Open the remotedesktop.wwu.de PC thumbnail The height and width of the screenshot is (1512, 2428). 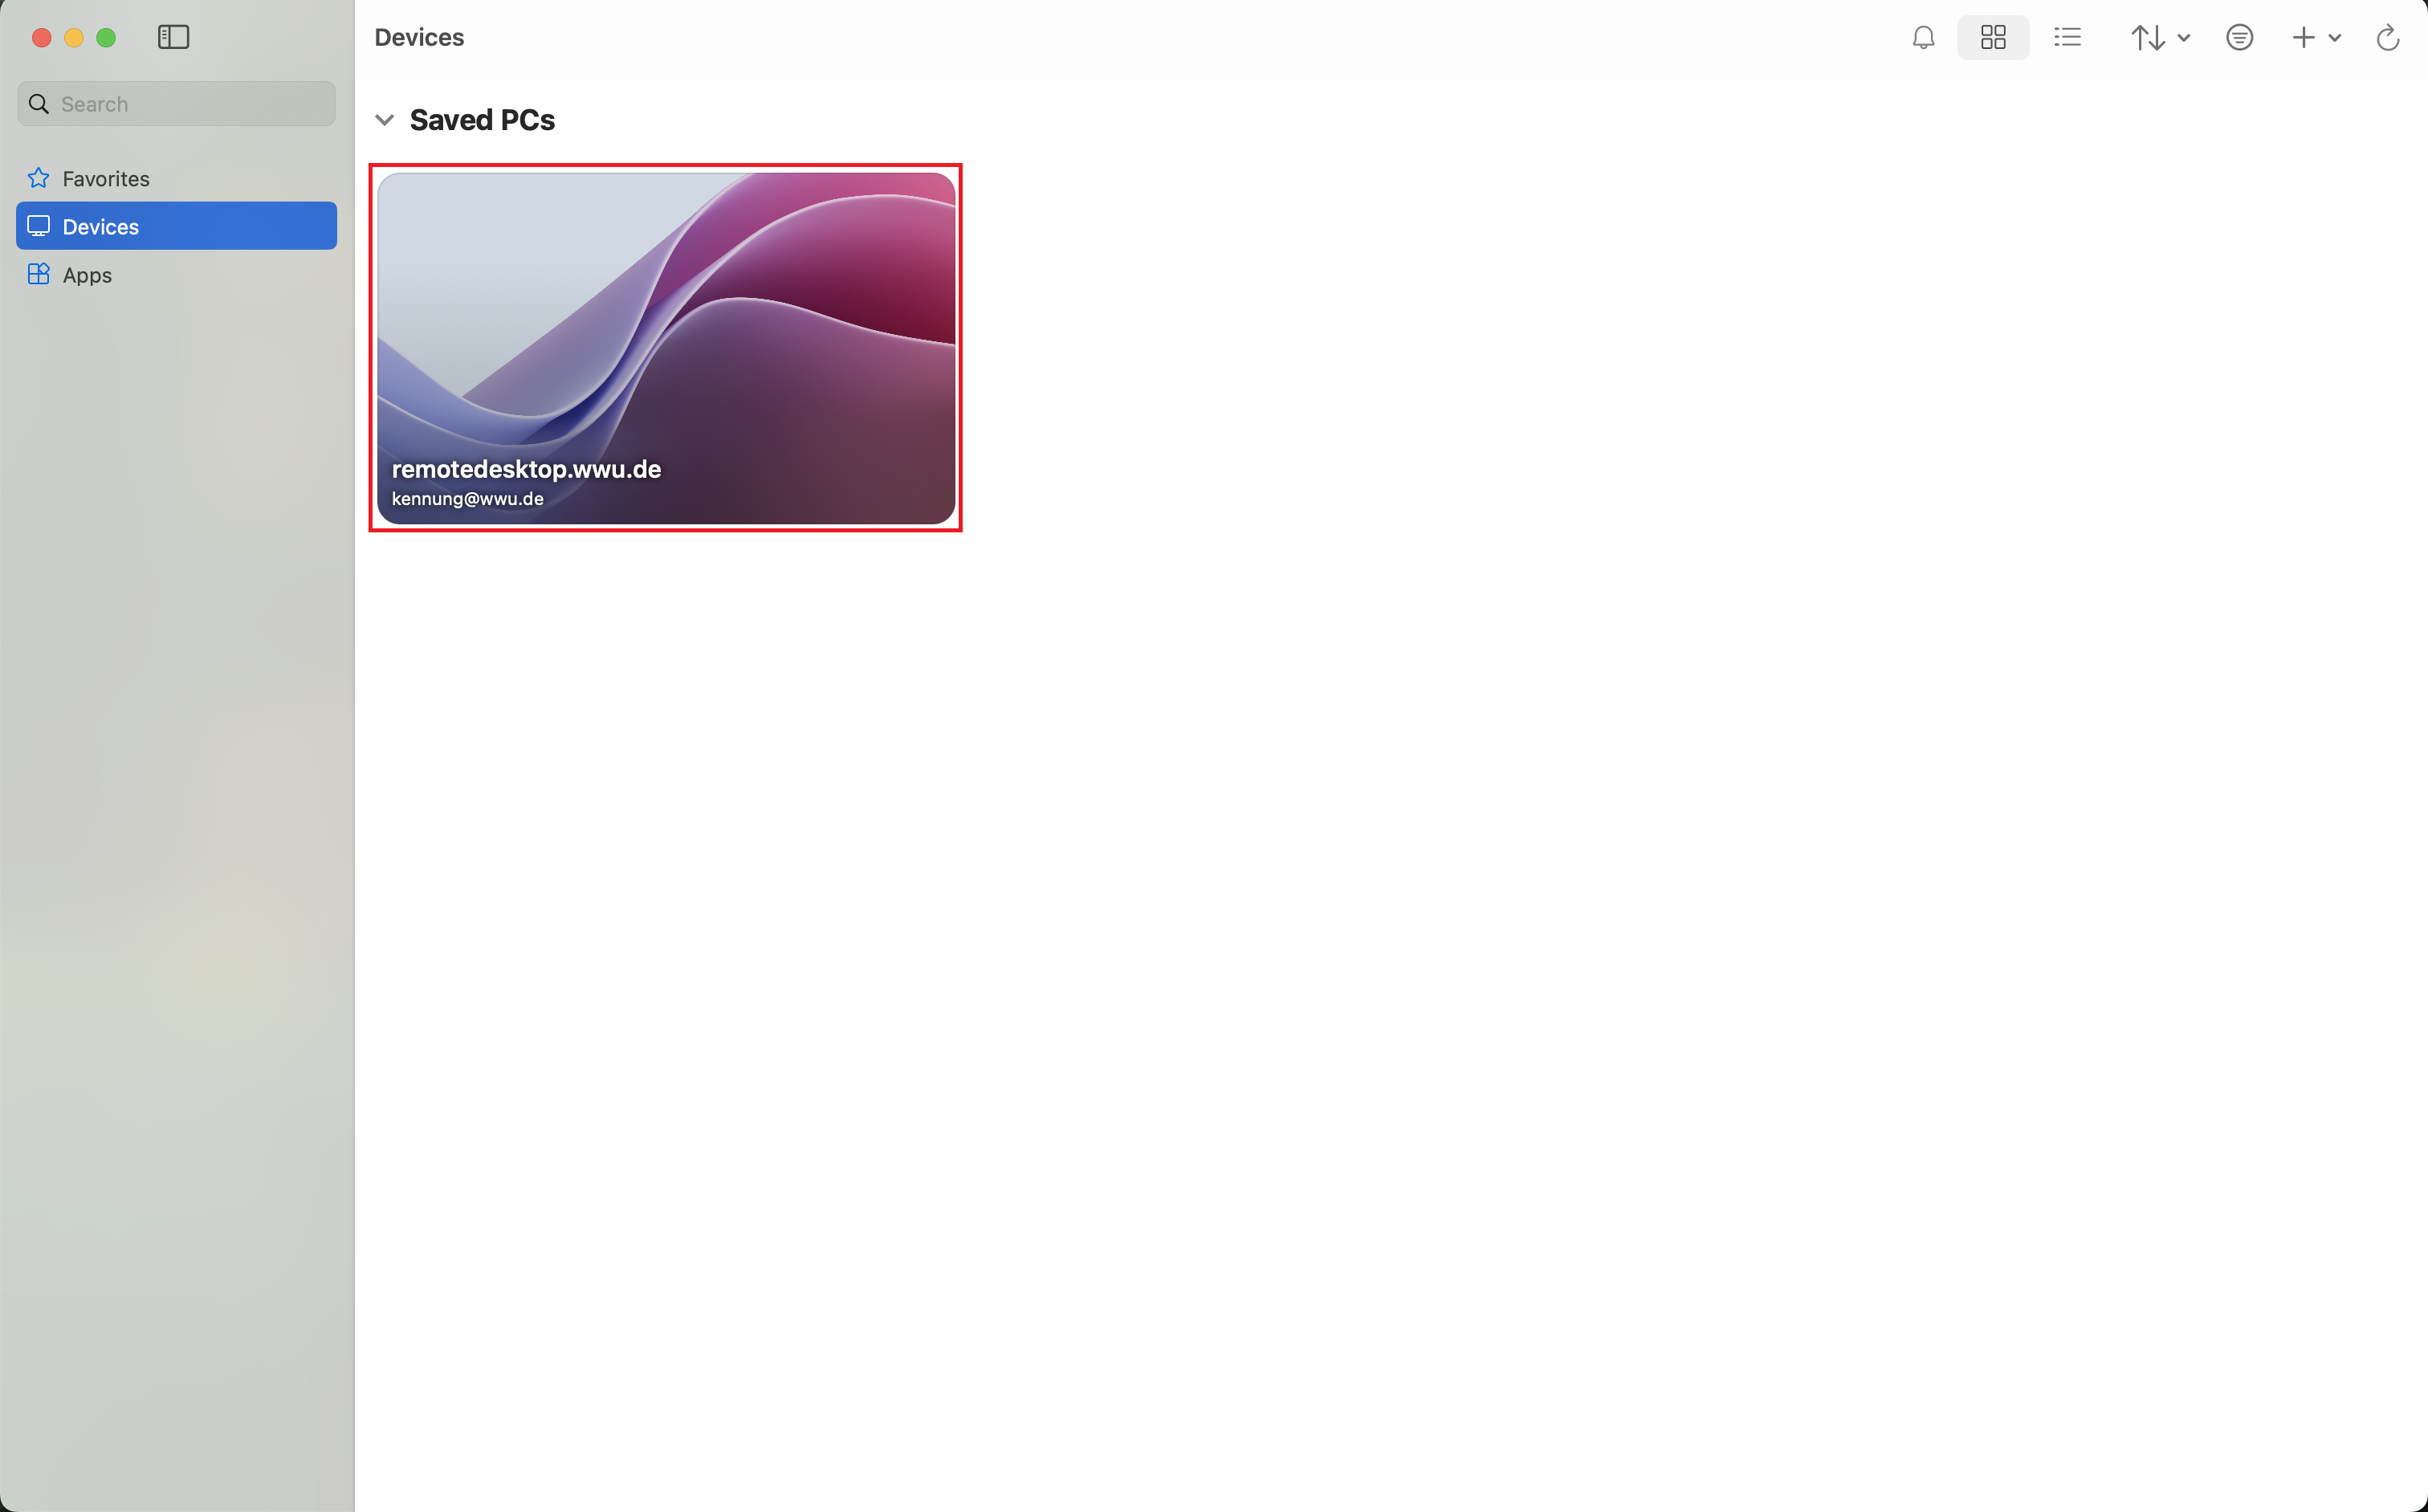[666, 347]
